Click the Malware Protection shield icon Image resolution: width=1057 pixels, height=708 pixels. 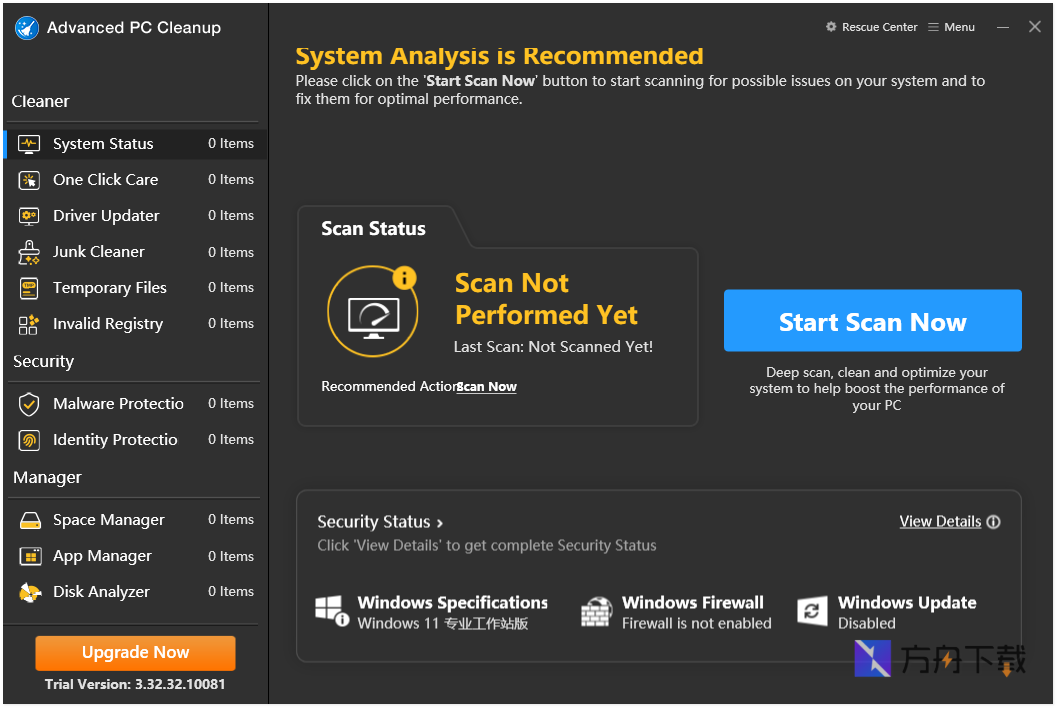[x=29, y=404]
